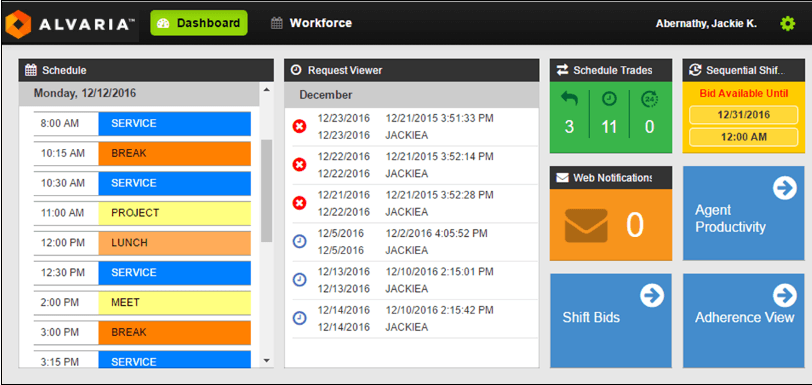The image size is (812, 385).
Task: Click red X on 3:52:28 PM request
Action: point(299,203)
